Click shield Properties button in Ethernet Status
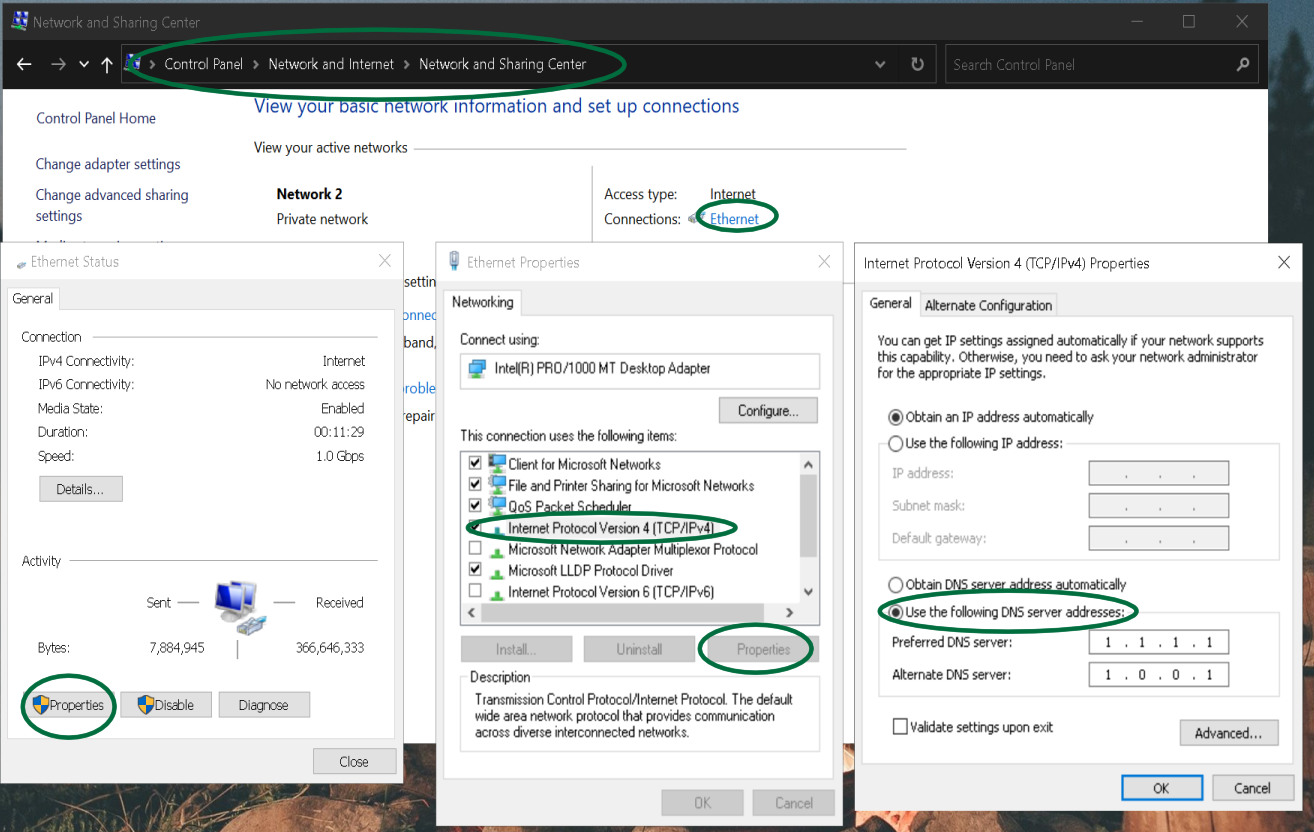Screen dimensions: 1314x832 [68, 705]
